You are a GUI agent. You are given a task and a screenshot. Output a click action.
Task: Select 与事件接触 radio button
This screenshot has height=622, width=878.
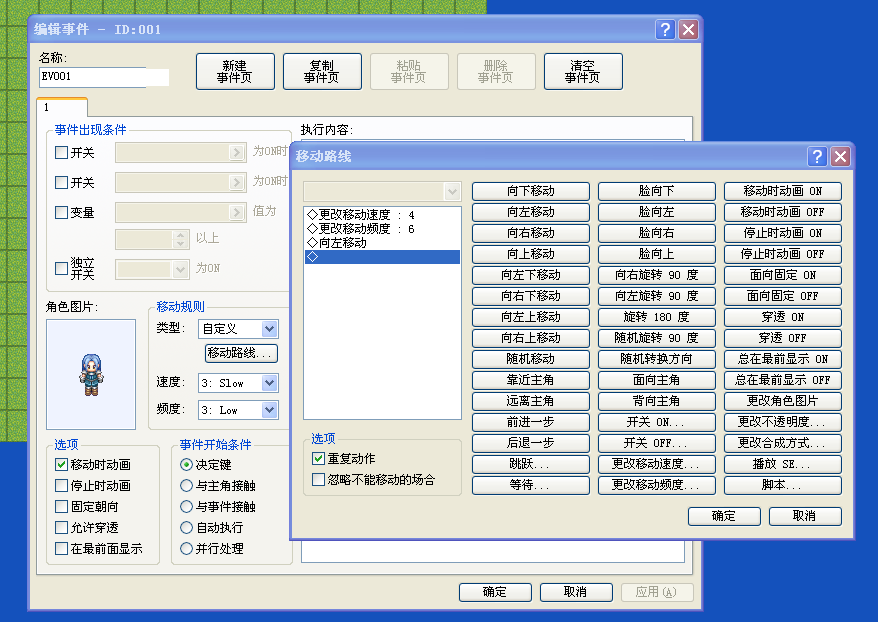tap(186, 507)
